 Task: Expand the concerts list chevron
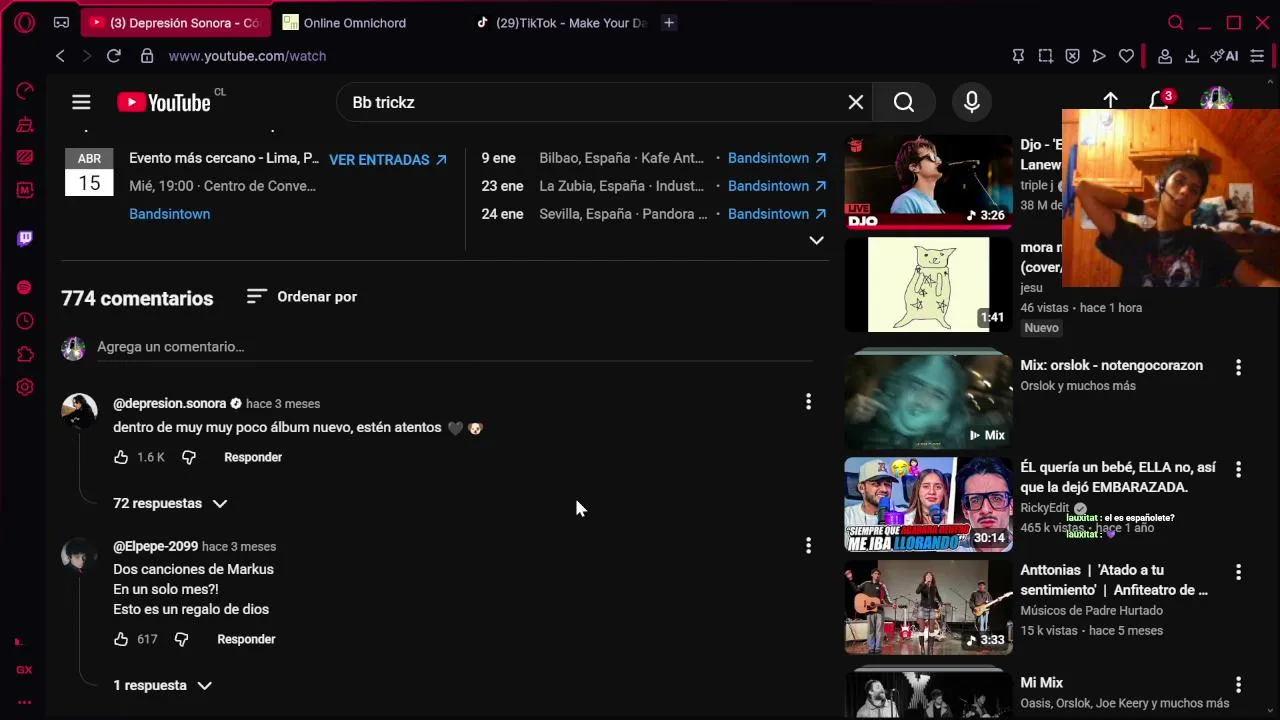pyautogui.click(x=816, y=240)
